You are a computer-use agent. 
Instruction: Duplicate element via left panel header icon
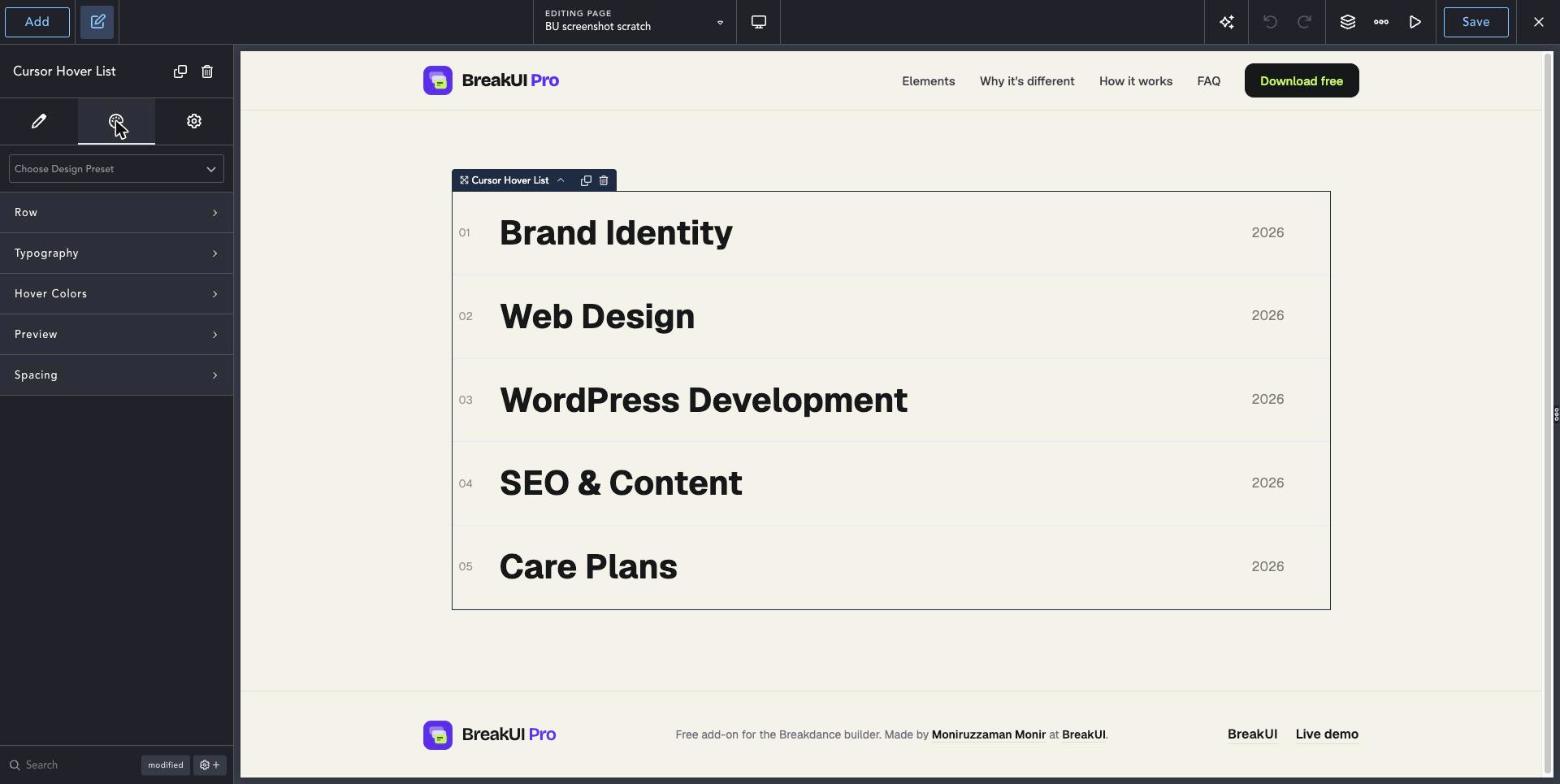[x=180, y=71]
